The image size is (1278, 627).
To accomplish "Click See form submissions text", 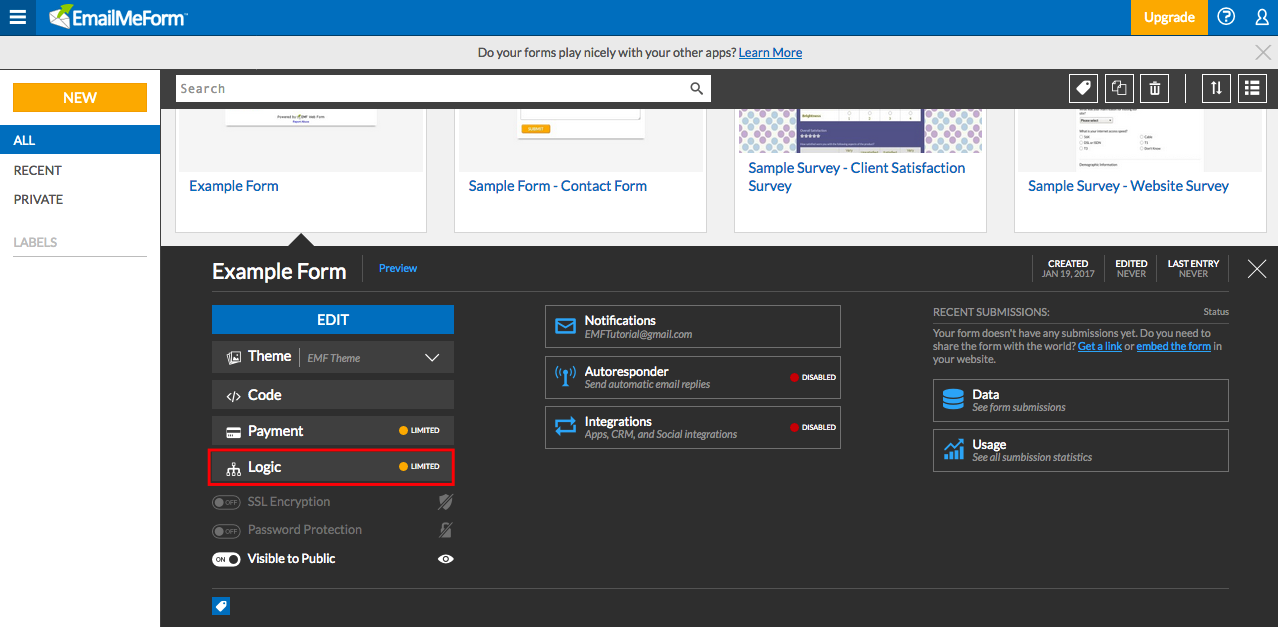I will (1019, 408).
